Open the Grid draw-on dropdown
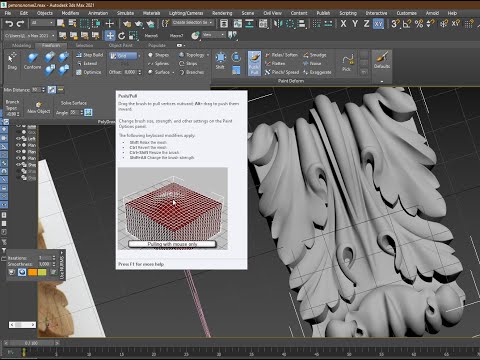Viewport: 480px width, 360px height. [x=139, y=56]
